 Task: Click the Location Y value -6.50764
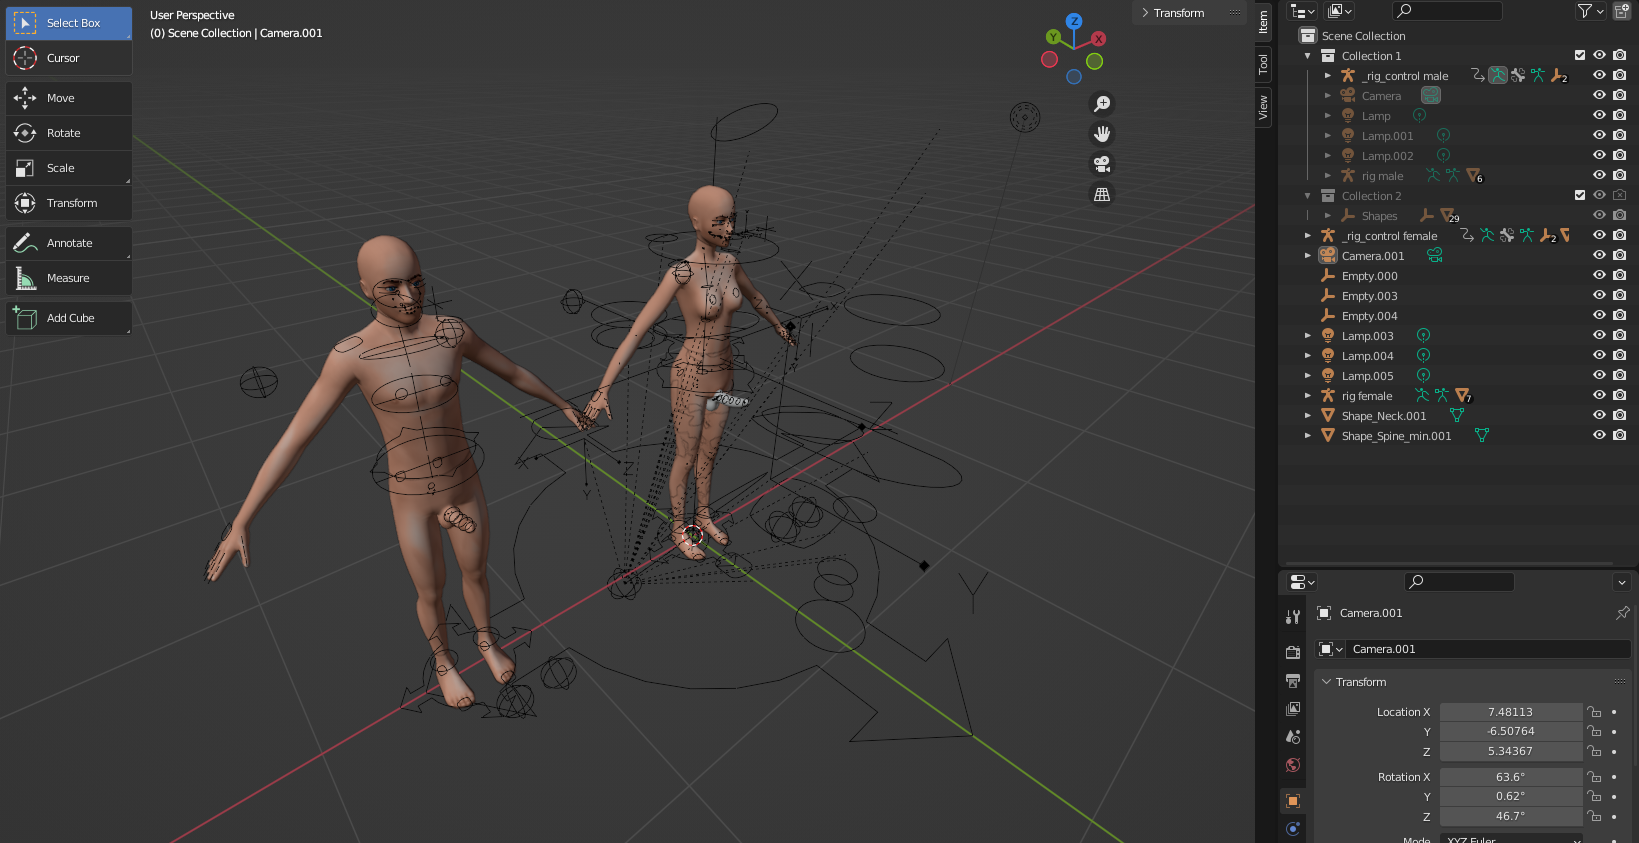pos(1510,731)
